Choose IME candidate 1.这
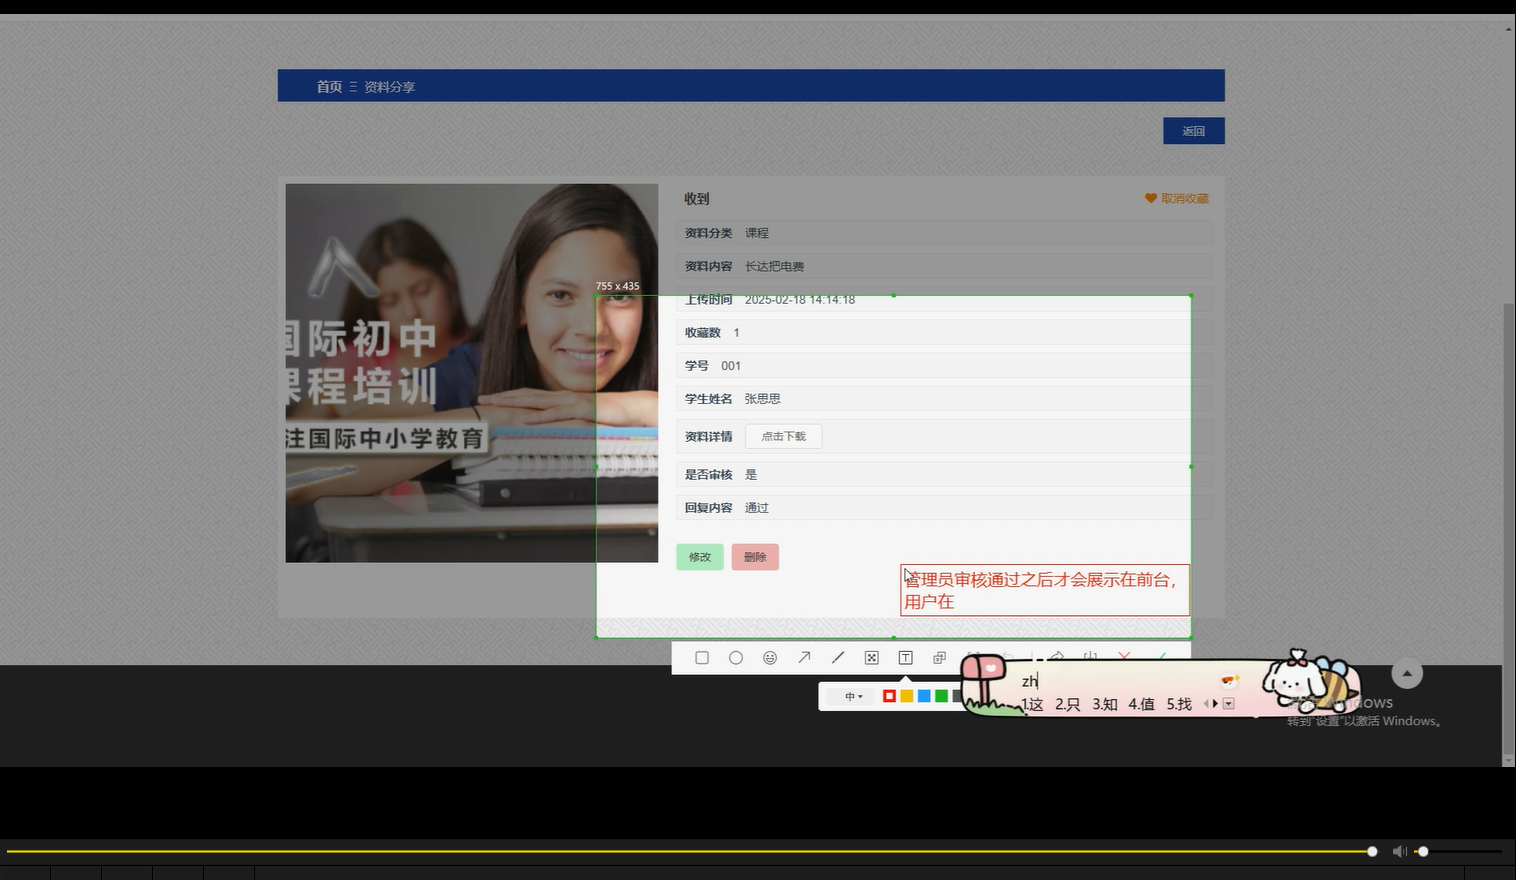The height and width of the screenshot is (880, 1516). tap(1032, 704)
